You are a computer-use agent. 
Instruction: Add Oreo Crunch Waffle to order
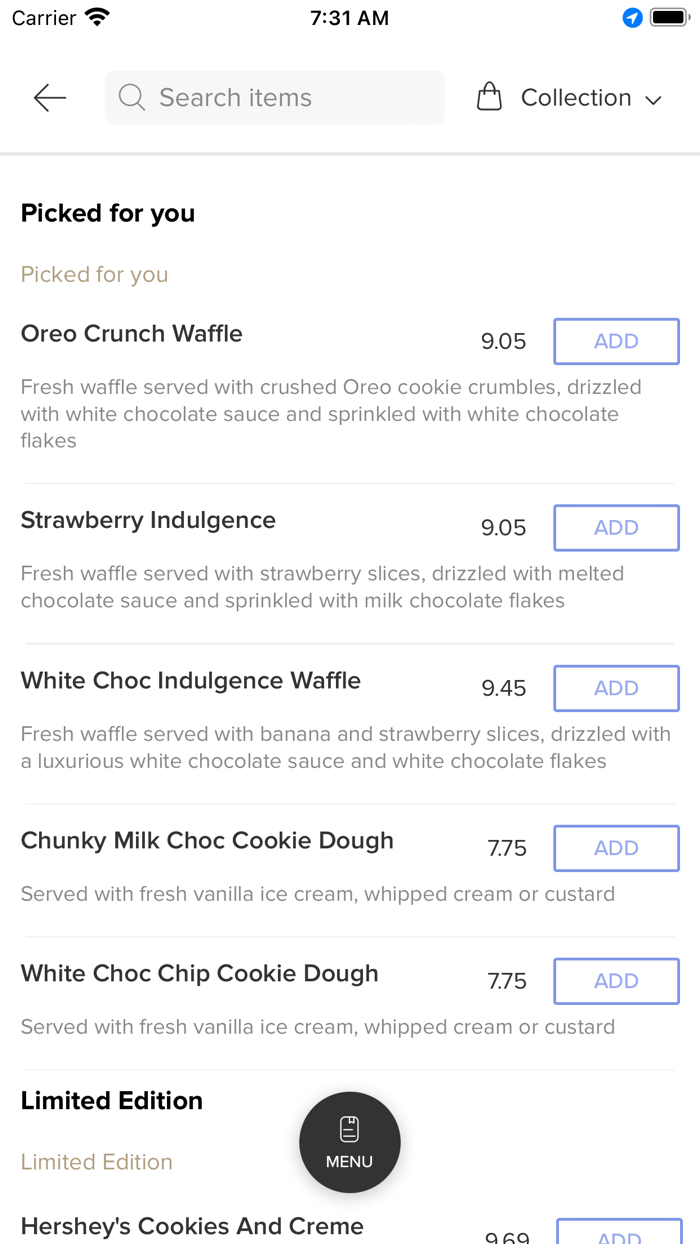[616, 341]
